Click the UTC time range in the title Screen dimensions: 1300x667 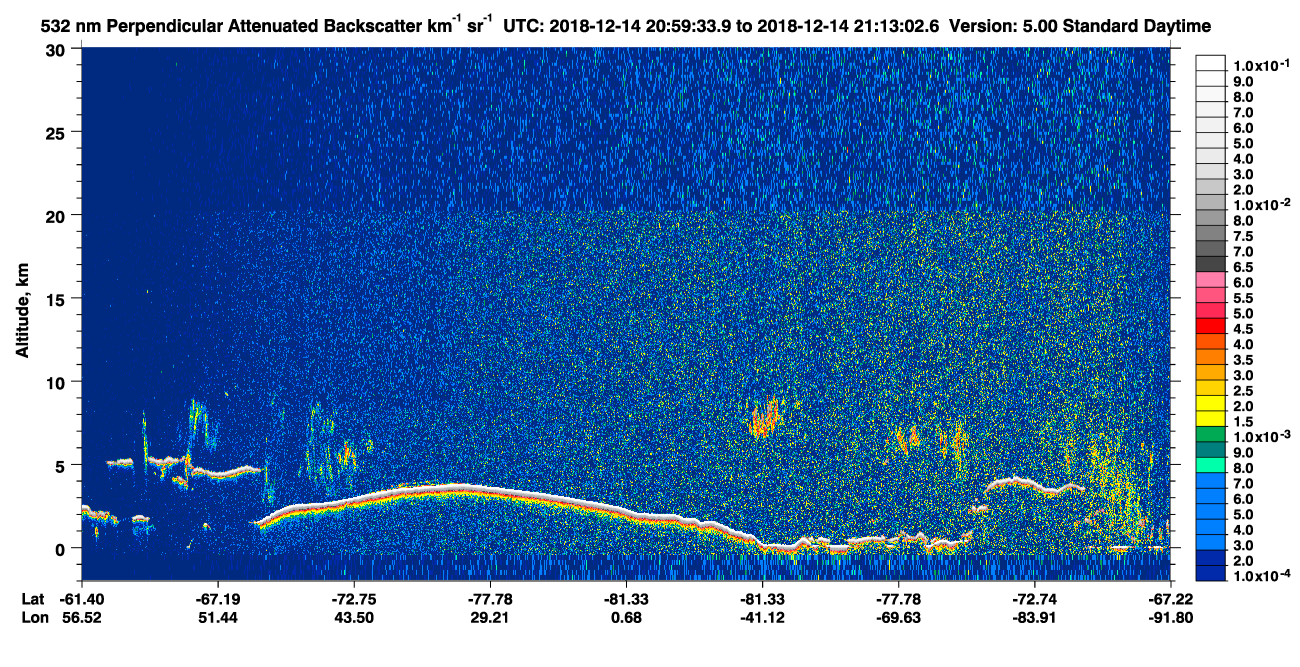(722, 25)
